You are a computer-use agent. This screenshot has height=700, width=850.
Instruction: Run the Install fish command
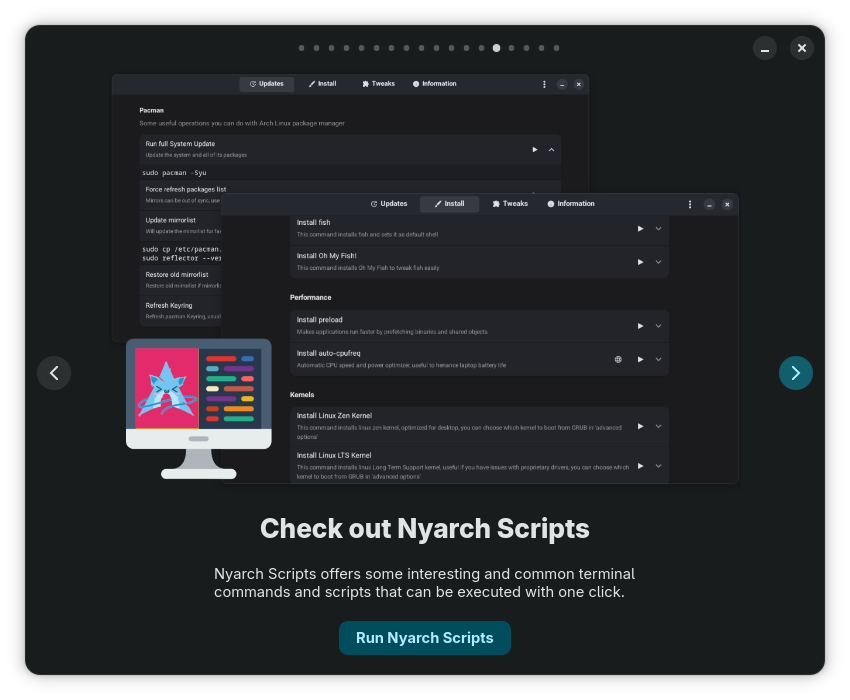pyautogui.click(x=640, y=229)
